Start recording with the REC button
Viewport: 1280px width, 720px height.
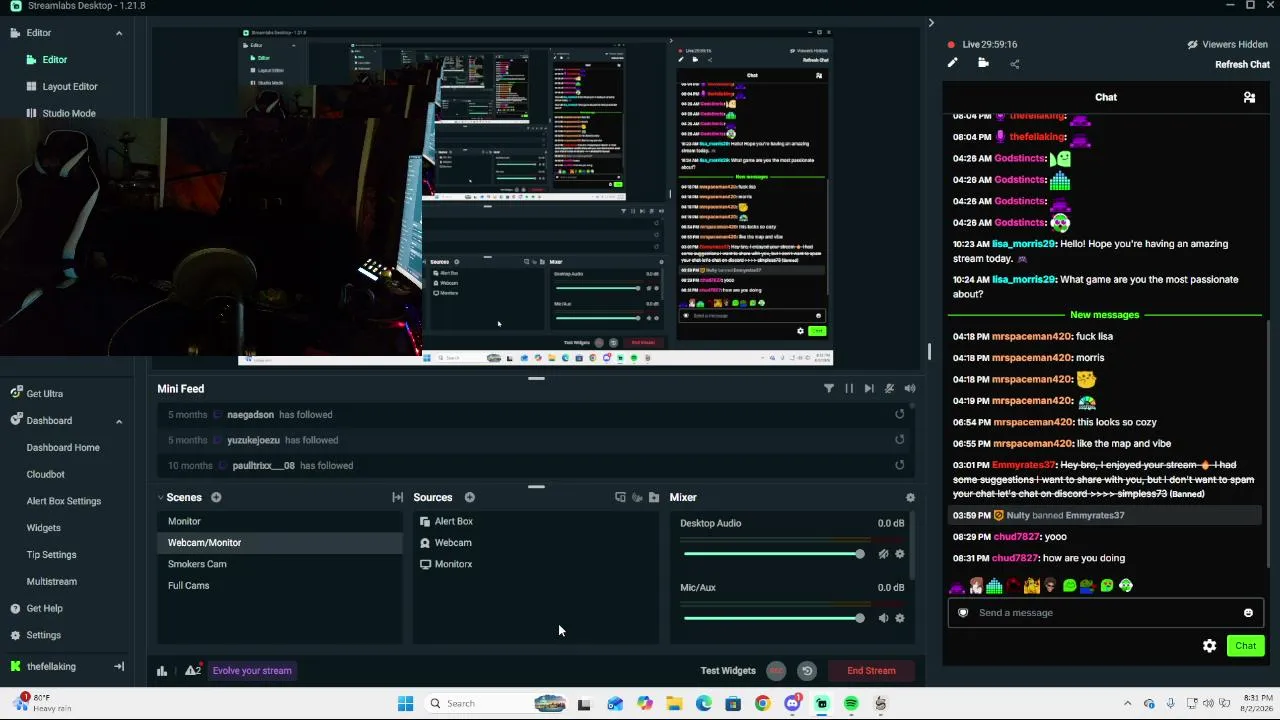tap(776, 671)
